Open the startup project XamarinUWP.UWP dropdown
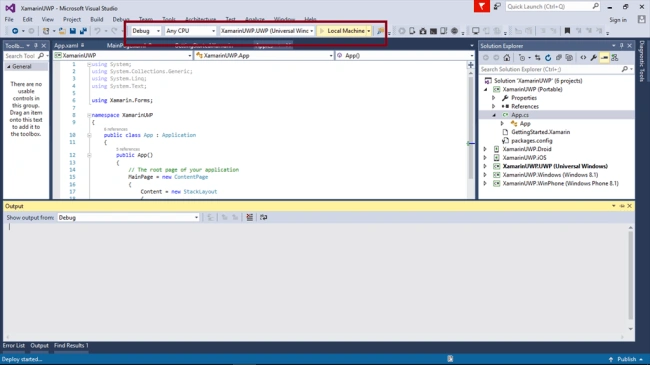This screenshot has height=365, width=650. coord(267,31)
